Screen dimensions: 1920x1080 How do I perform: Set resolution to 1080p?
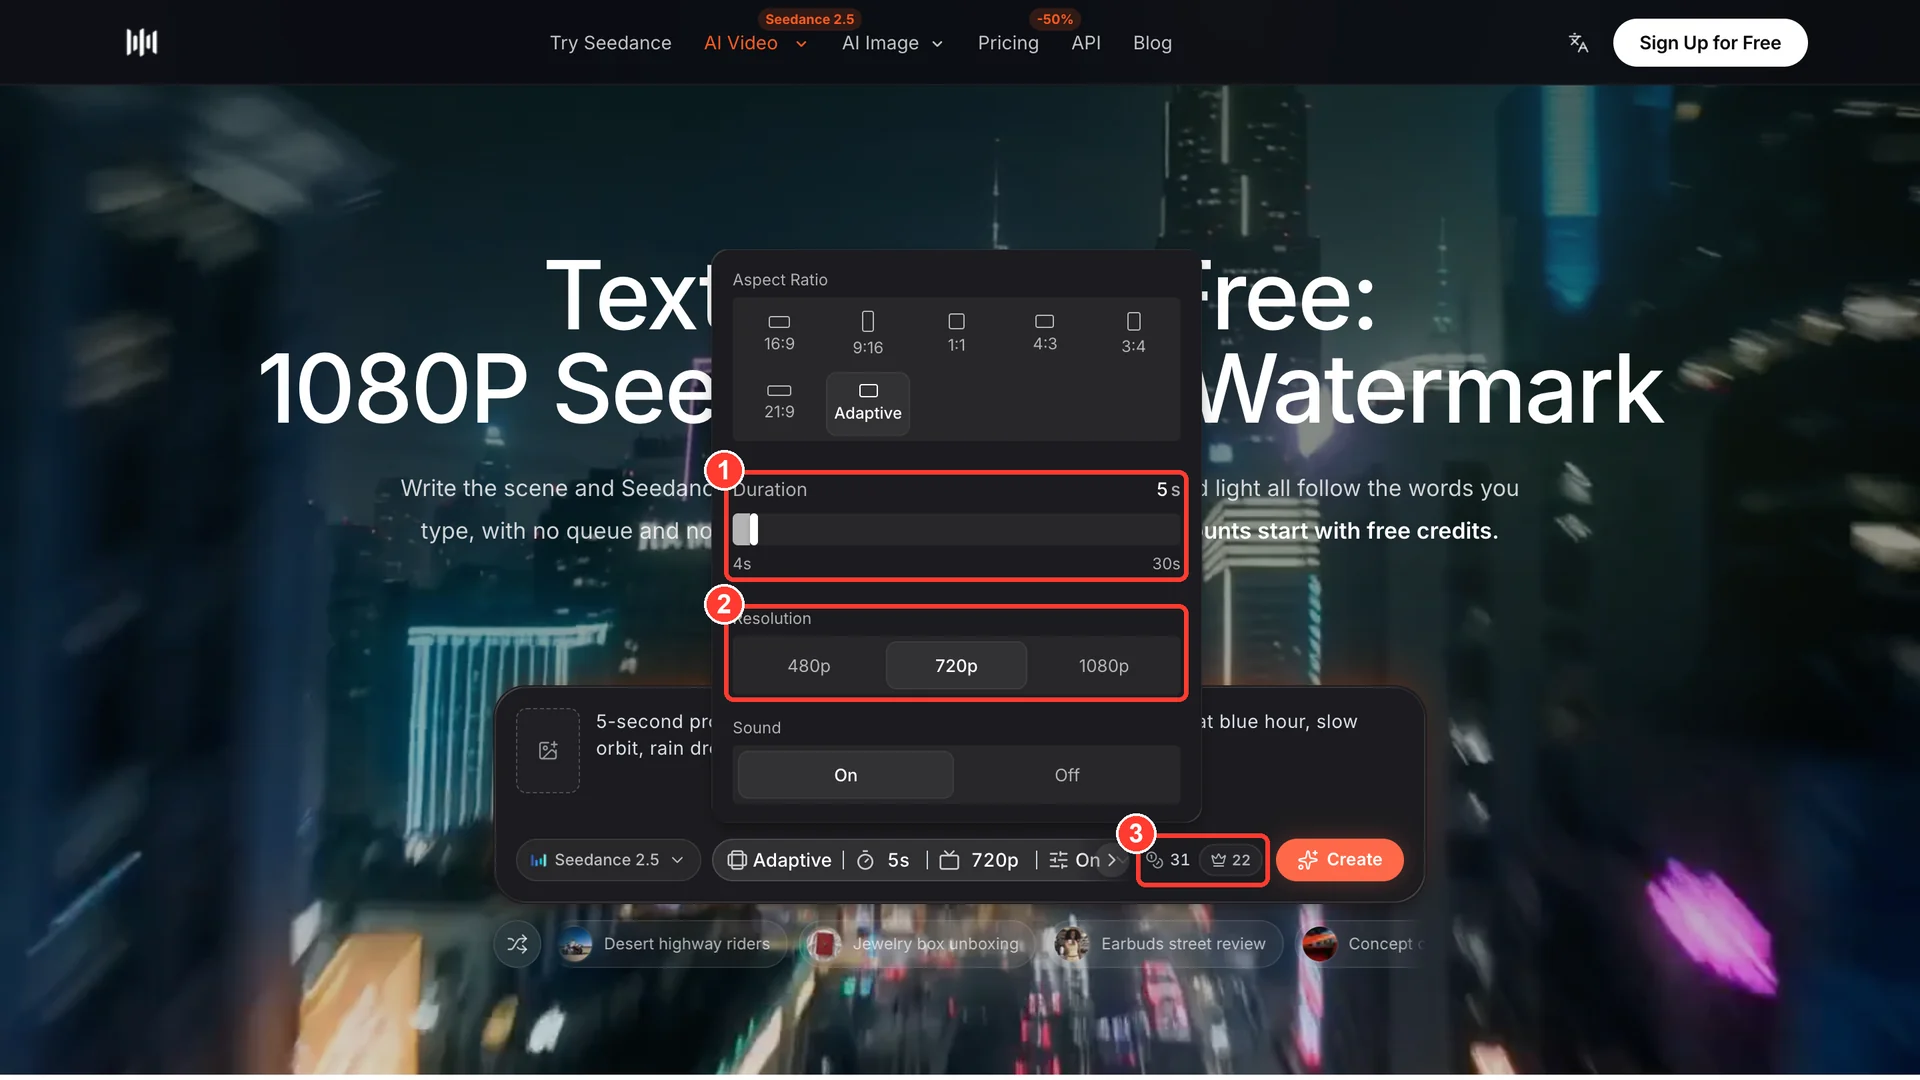point(1104,666)
